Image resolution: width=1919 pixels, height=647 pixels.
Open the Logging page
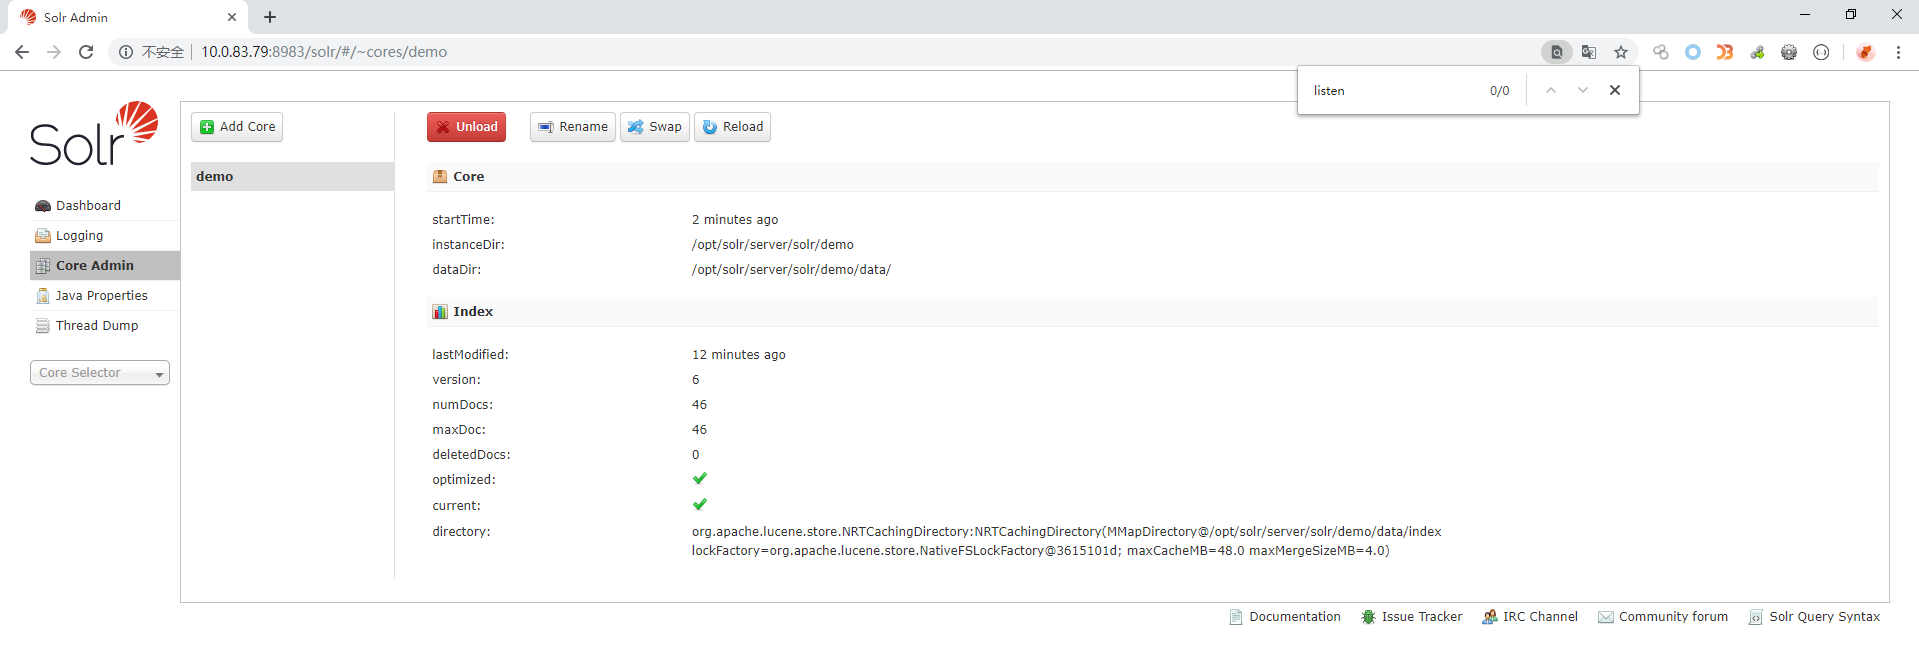79,236
